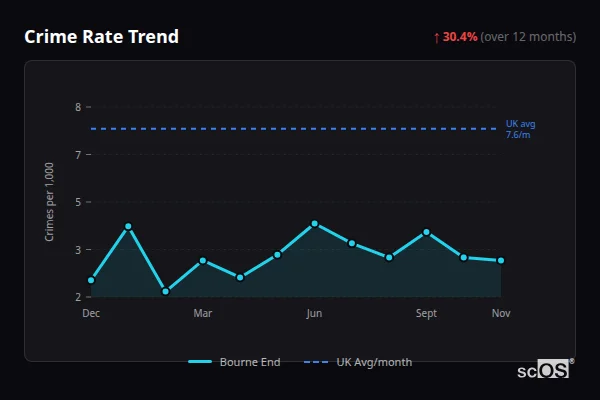Click the July data point

[352, 243]
